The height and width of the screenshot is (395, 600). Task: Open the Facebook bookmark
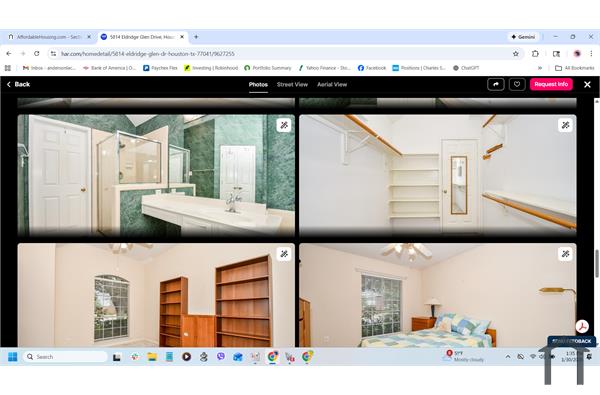pos(372,68)
